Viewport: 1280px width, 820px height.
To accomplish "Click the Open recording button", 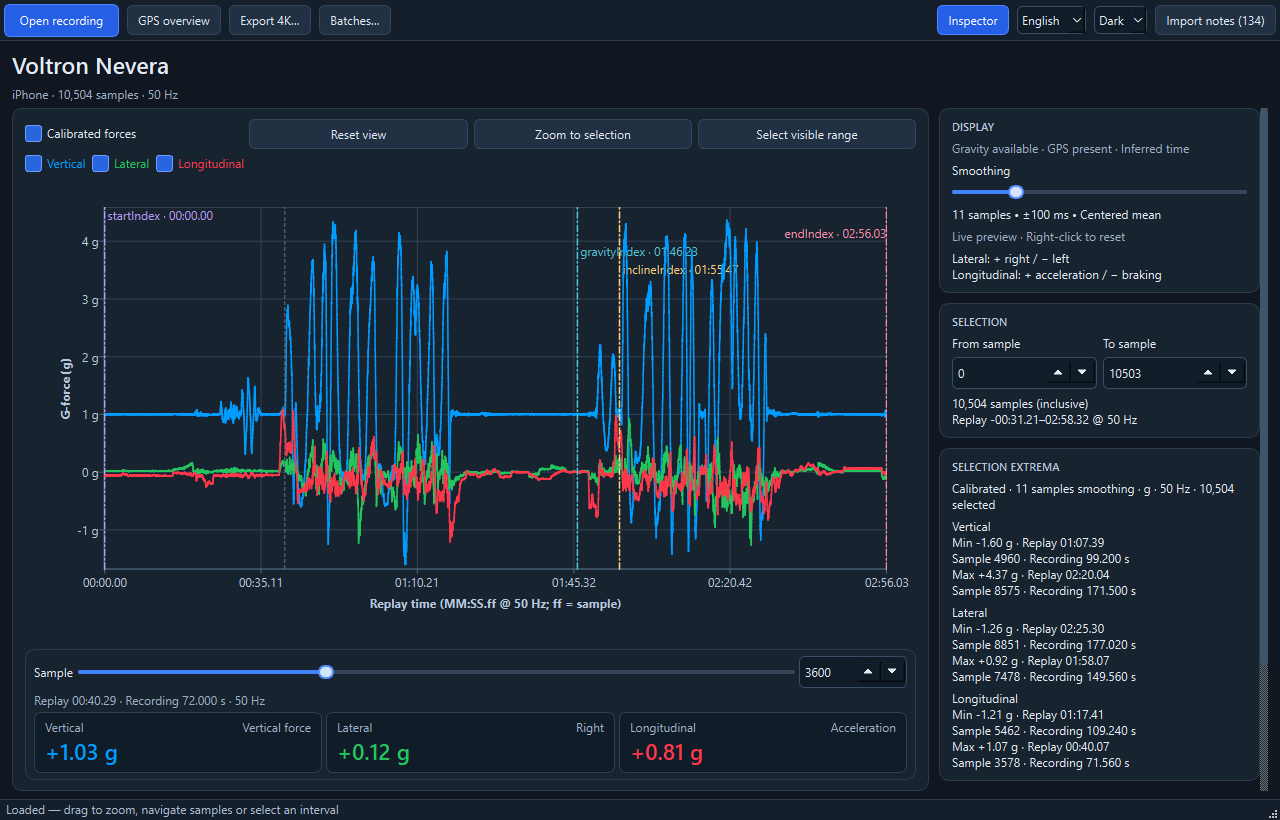I will [61, 21].
